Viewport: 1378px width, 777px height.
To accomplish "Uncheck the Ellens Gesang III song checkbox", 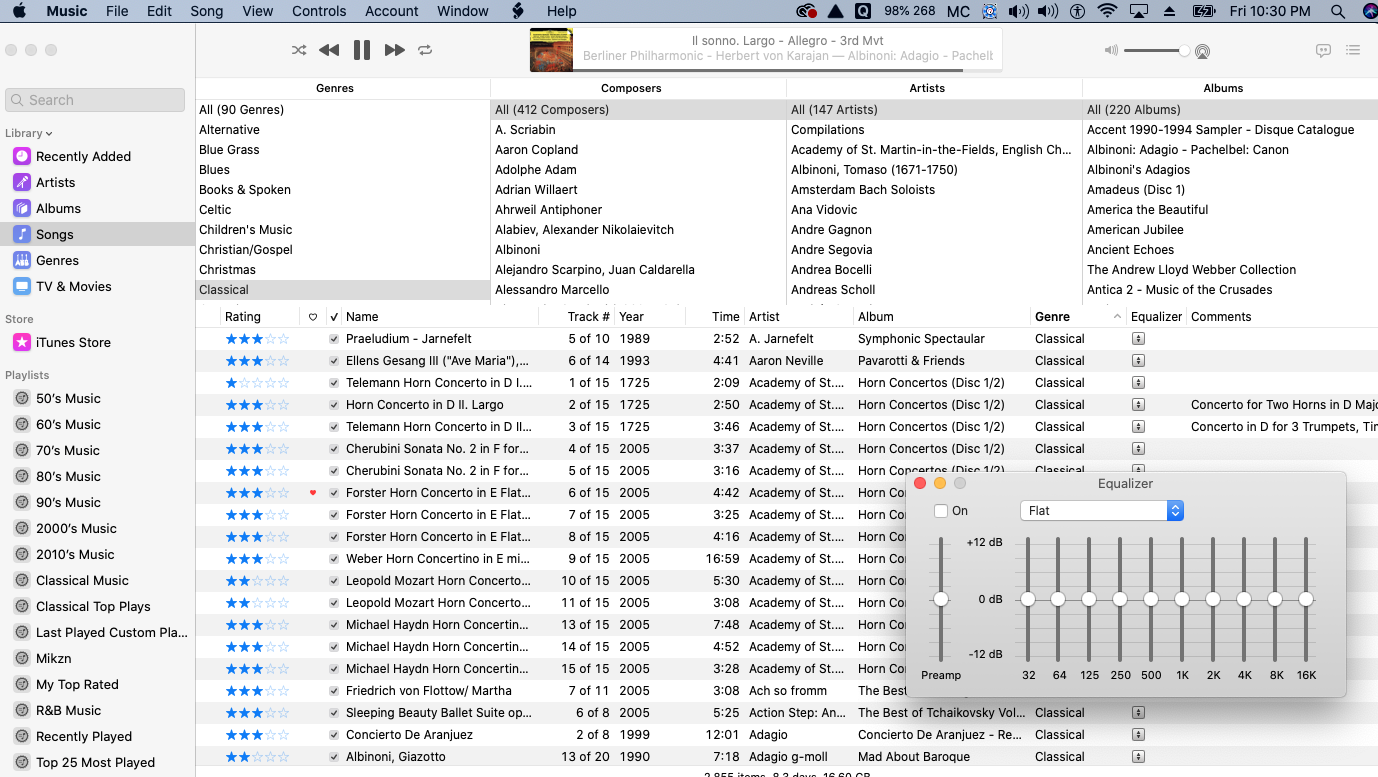I will 334,361.
